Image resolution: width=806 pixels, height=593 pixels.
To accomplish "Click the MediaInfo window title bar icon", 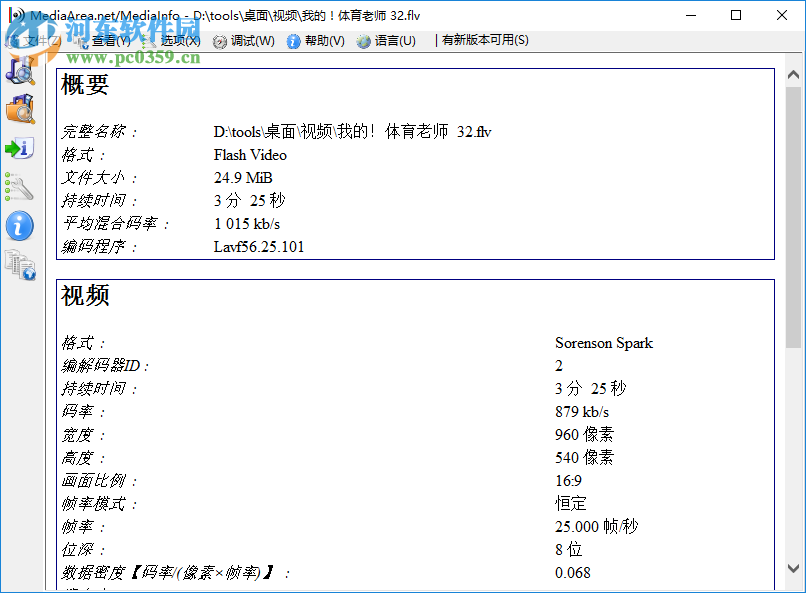I will tap(14, 14).
